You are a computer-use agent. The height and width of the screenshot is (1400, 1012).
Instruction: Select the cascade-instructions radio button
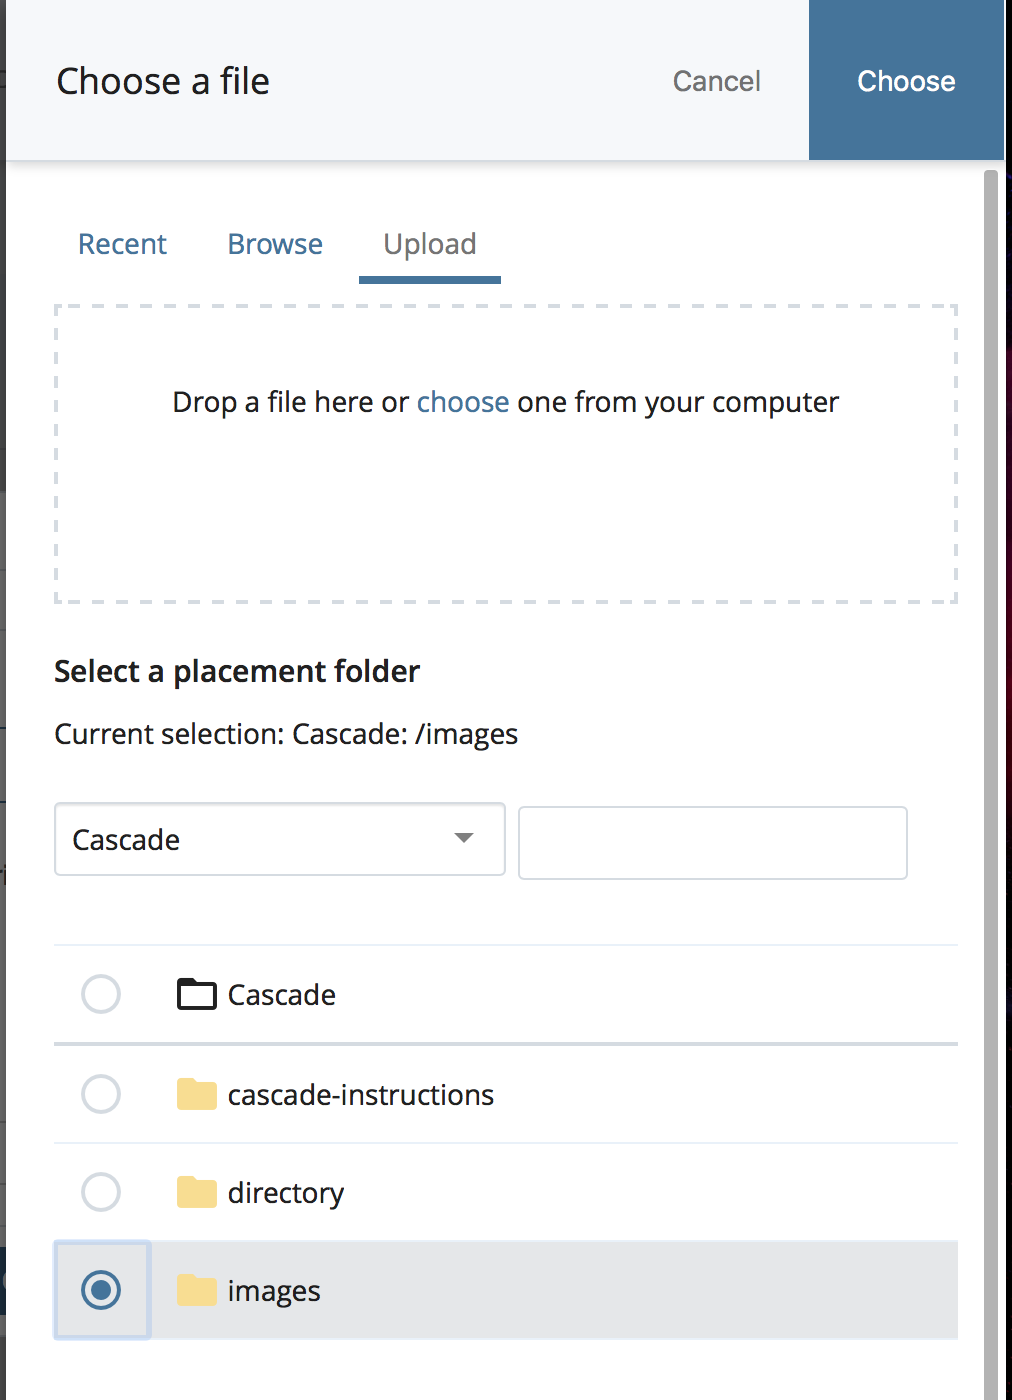pyautogui.click(x=101, y=1094)
